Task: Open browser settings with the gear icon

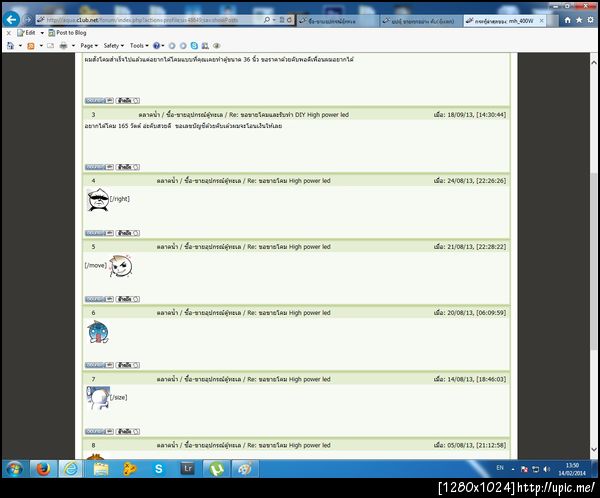Action: pyautogui.click(x=590, y=20)
